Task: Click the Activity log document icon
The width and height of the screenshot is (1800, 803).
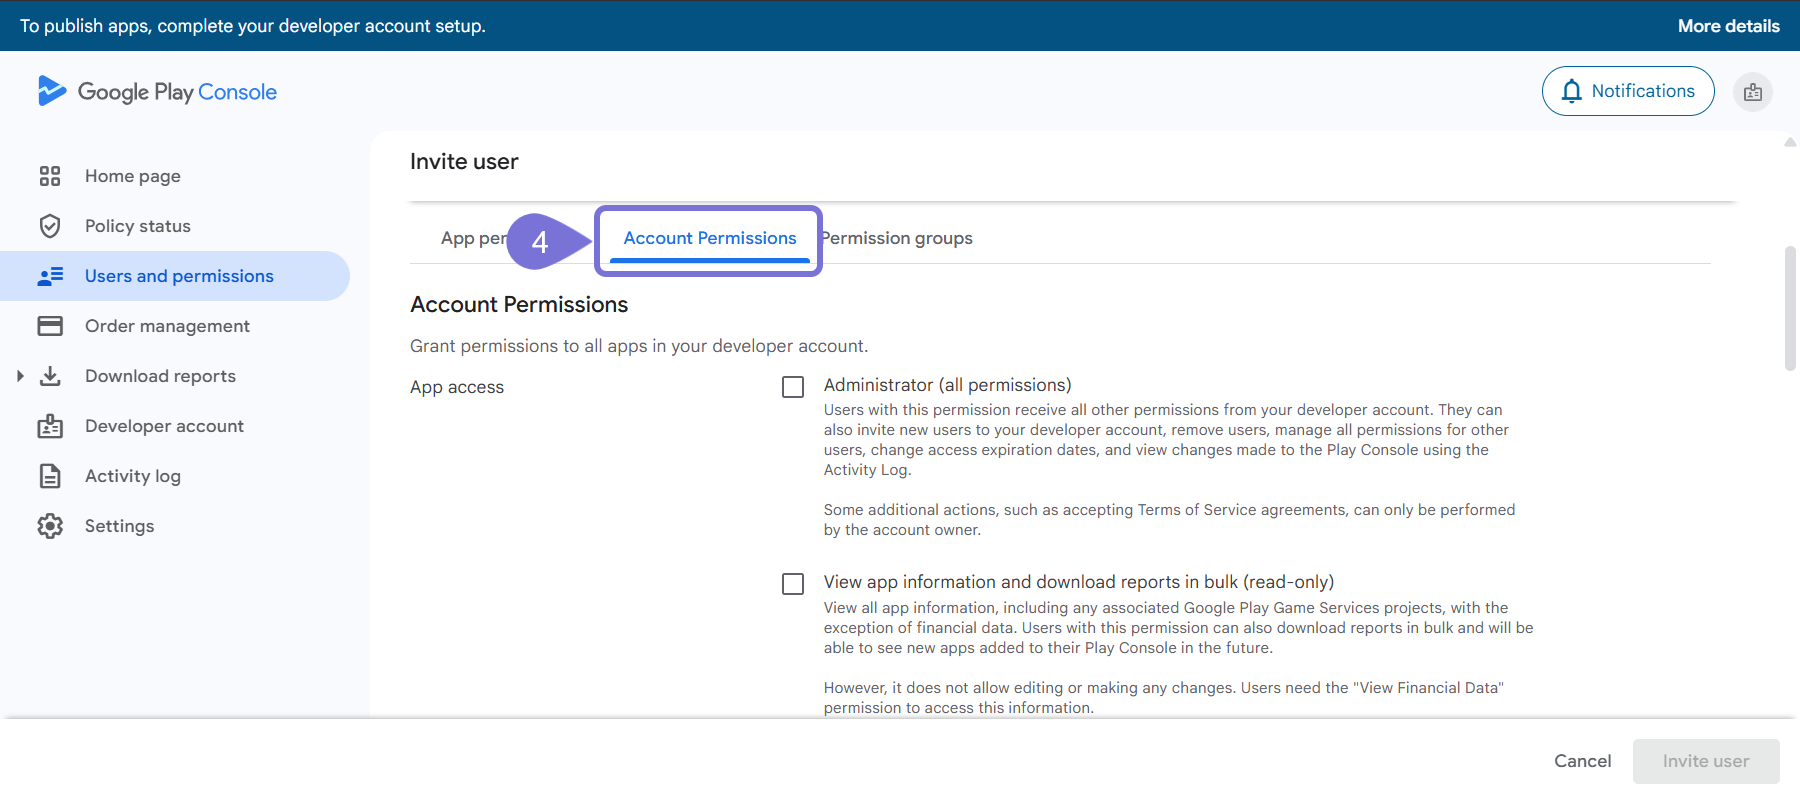Action: (x=50, y=476)
